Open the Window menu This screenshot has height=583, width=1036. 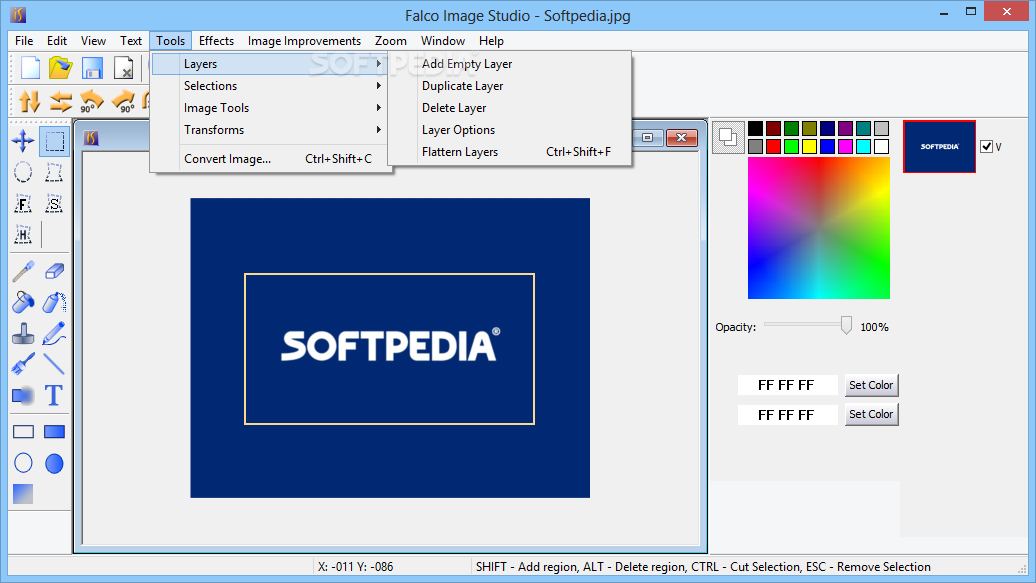(x=443, y=41)
